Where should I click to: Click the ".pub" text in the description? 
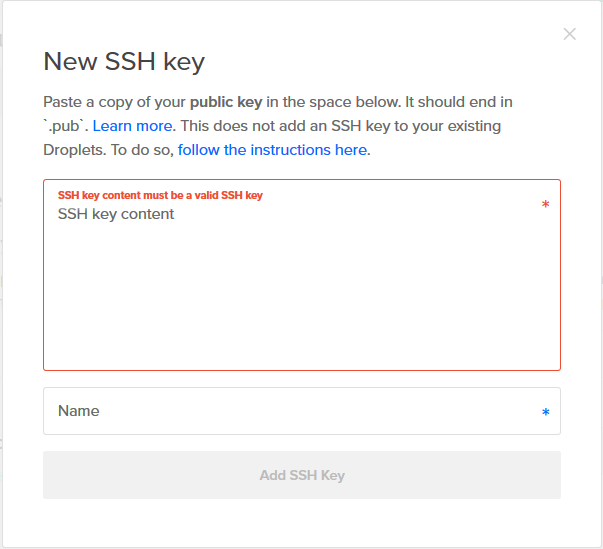pyautogui.click(x=66, y=126)
